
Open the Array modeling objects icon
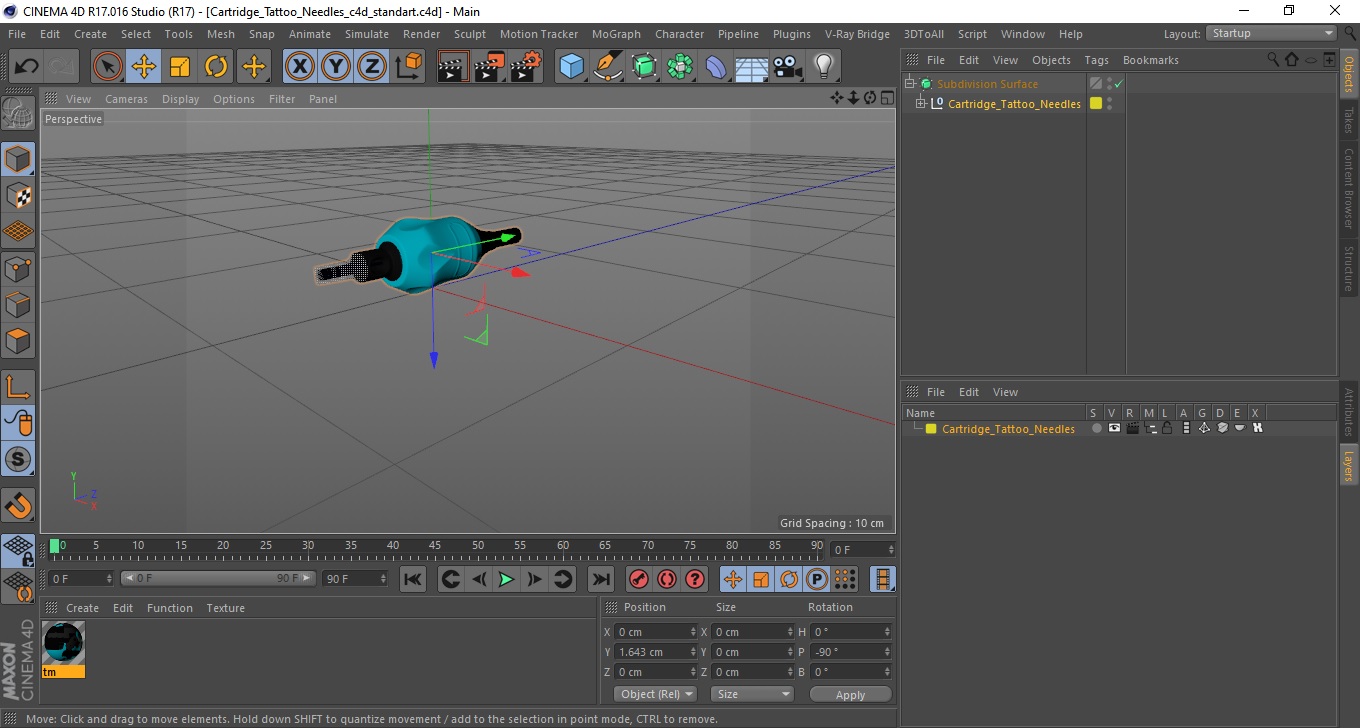pos(680,67)
